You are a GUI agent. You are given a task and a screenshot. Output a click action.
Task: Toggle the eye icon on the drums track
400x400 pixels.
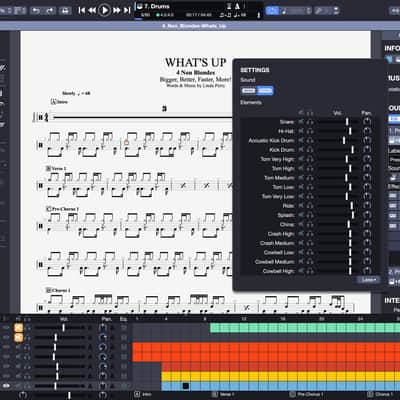point(6,386)
